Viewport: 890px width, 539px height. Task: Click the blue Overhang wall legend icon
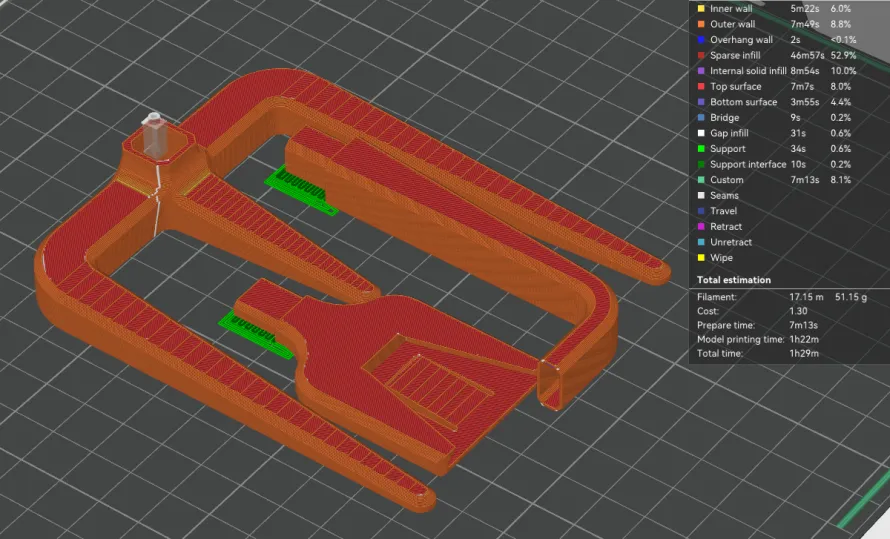click(701, 40)
